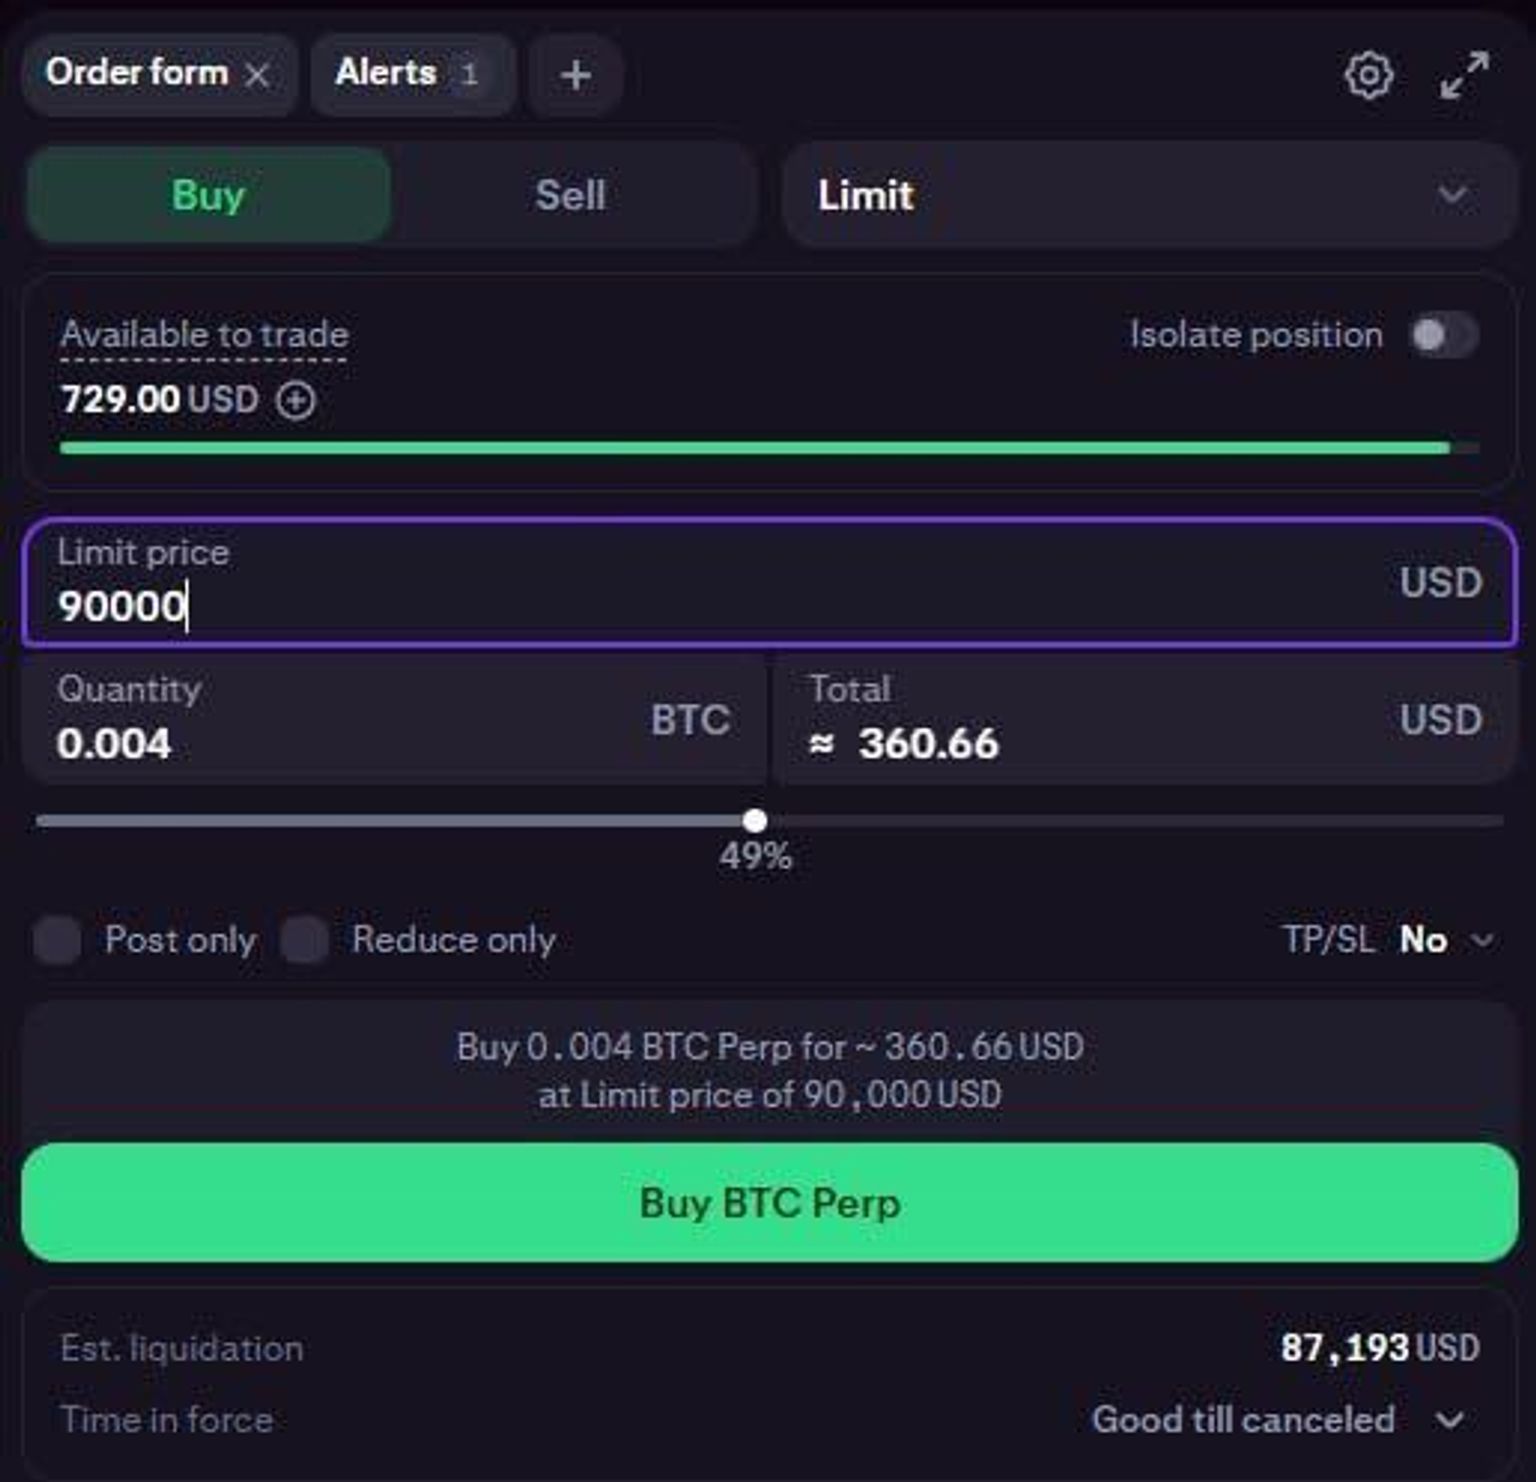Focus the Quantity BTC input field
1536x1482 pixels.
394,718
